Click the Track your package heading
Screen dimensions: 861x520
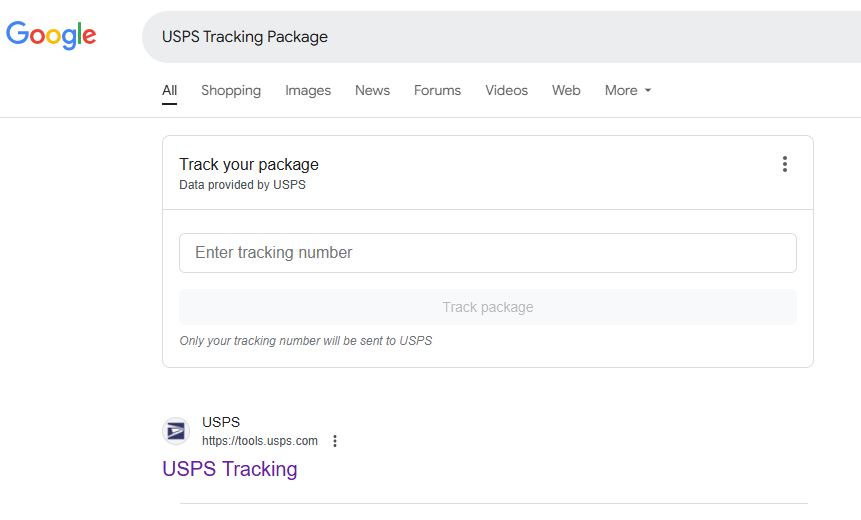point(249,164)
